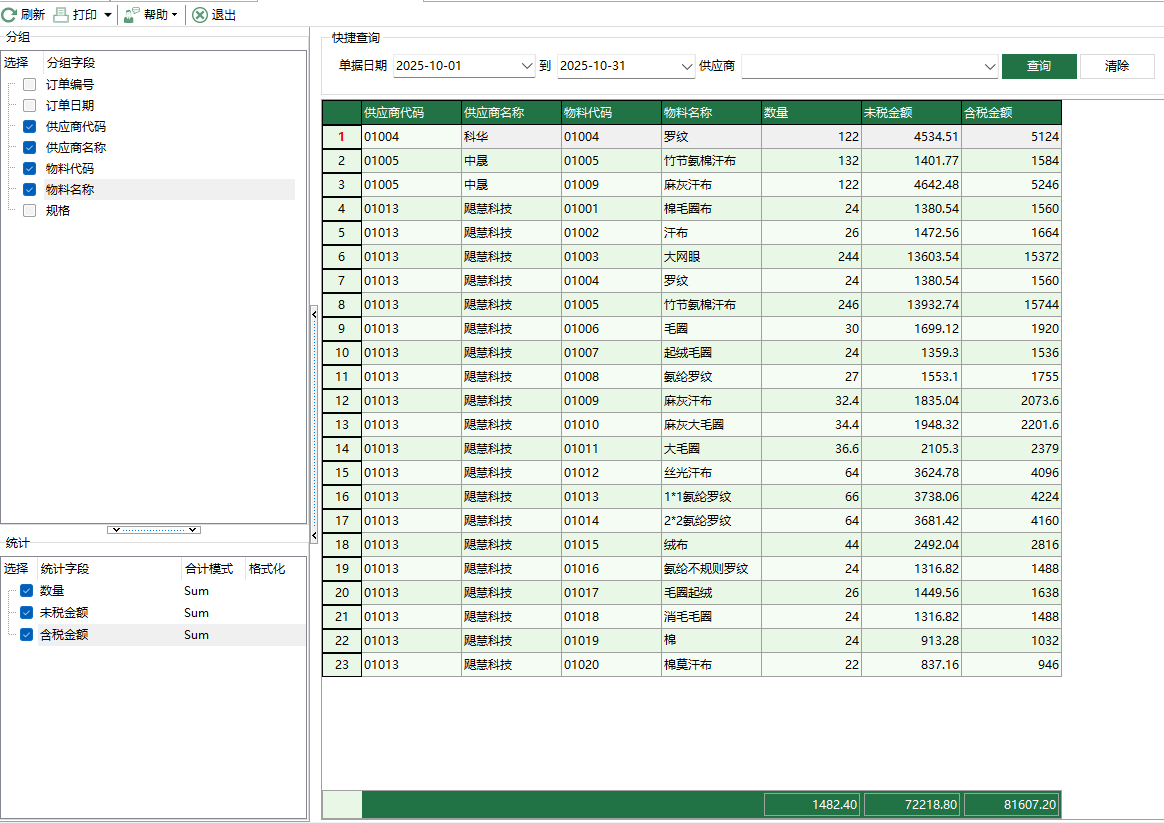Click the 数量 column header
The image size is (1164, 823).
click(x=810, y=113)
